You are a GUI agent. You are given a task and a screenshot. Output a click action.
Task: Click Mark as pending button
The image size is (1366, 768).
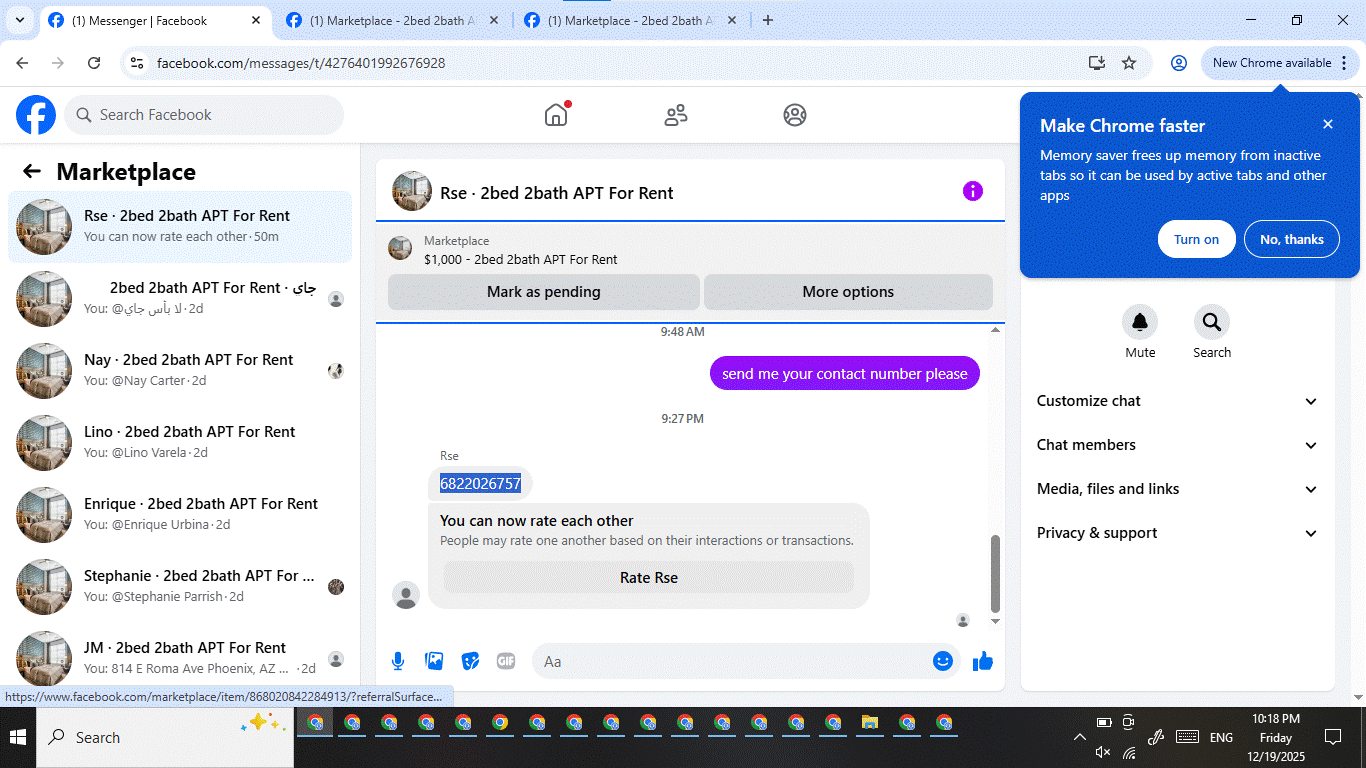point(544,292)
